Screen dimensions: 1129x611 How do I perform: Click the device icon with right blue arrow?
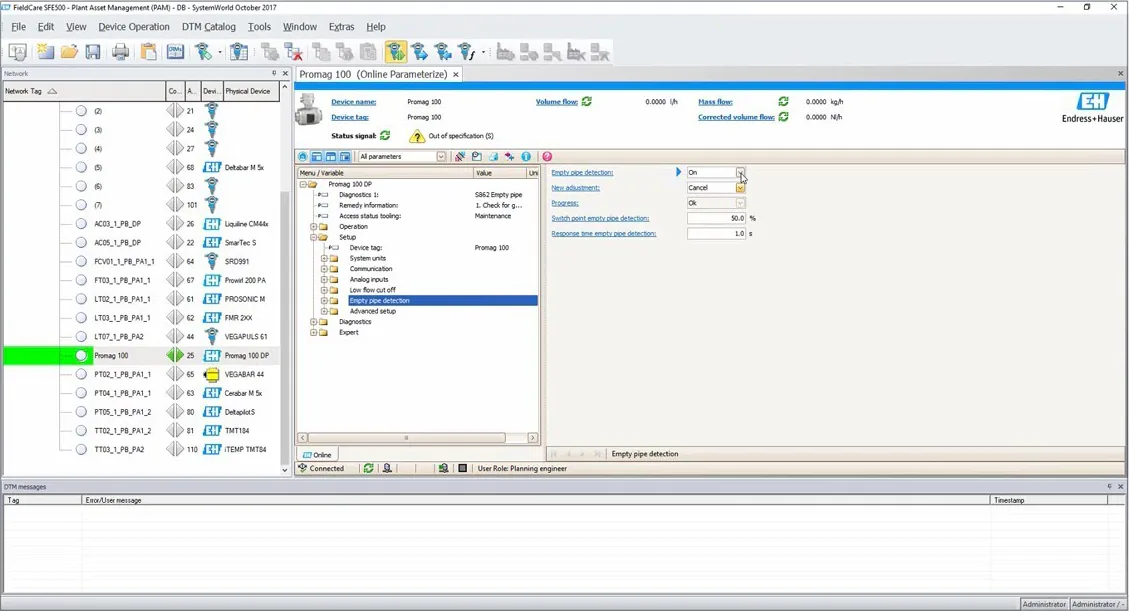[420, 52]
